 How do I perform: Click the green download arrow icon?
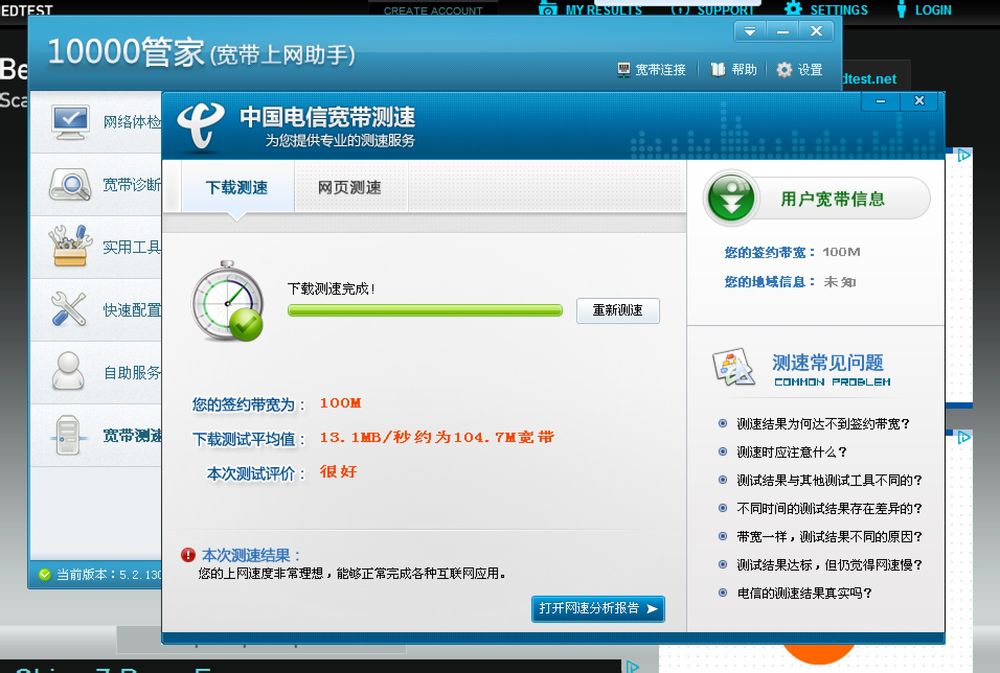pyautogui.click(x=732, y=198)
